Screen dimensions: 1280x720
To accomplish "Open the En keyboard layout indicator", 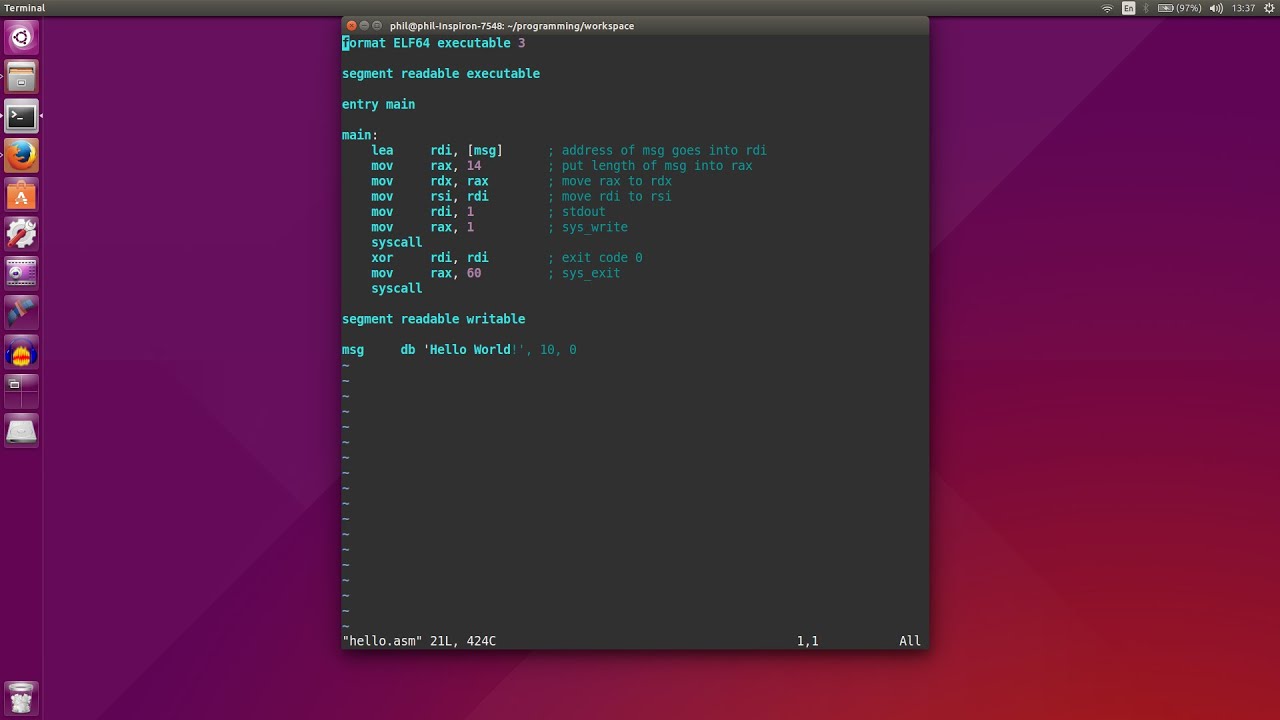I will [x=1129, y=8].
